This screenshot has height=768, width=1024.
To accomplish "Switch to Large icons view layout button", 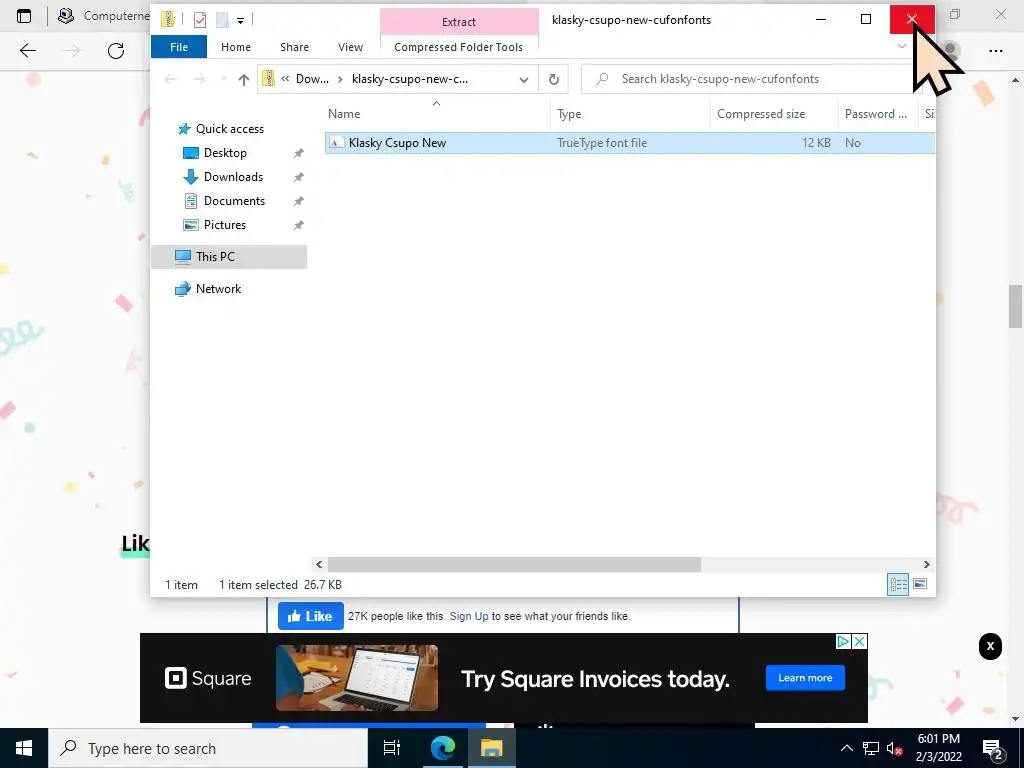I will click(x=920, y=584).
